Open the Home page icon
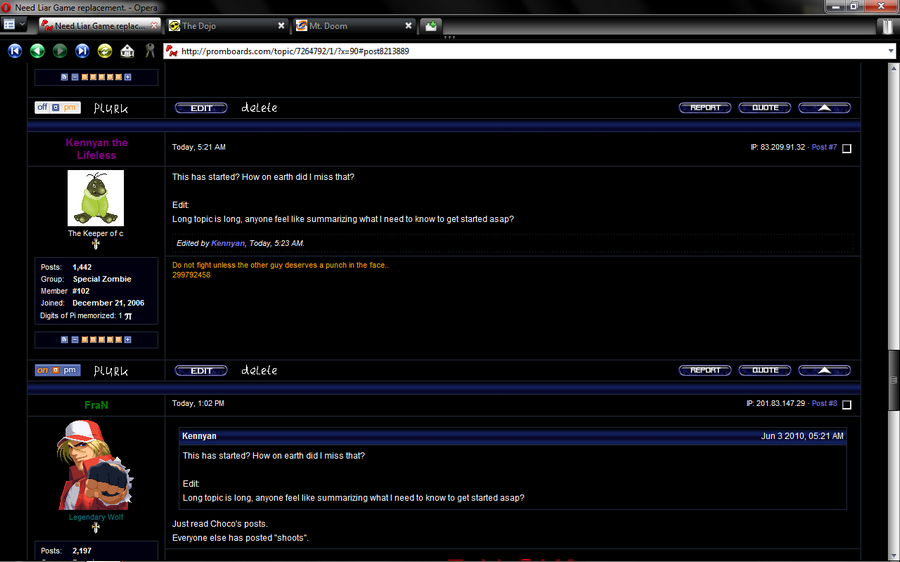 tap(127, 51)
